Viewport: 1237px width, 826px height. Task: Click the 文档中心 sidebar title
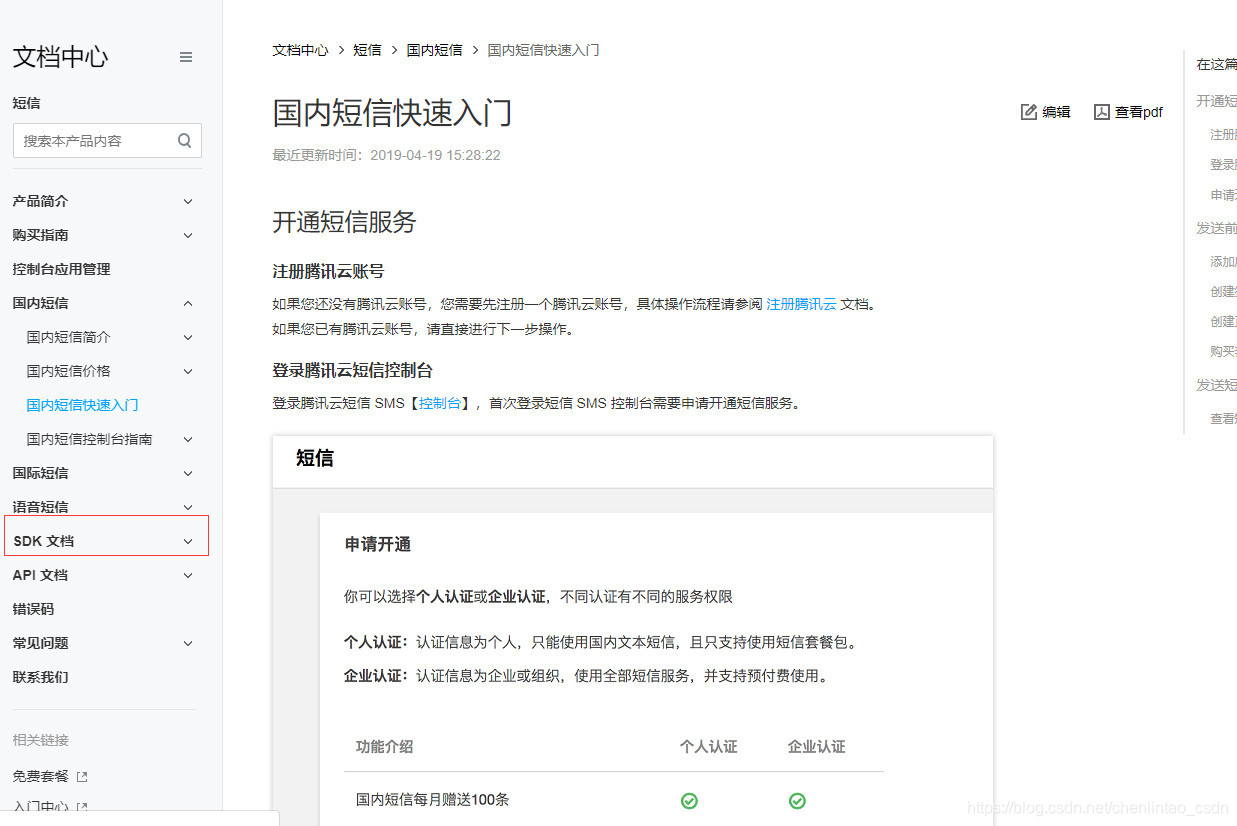(60, 57)
